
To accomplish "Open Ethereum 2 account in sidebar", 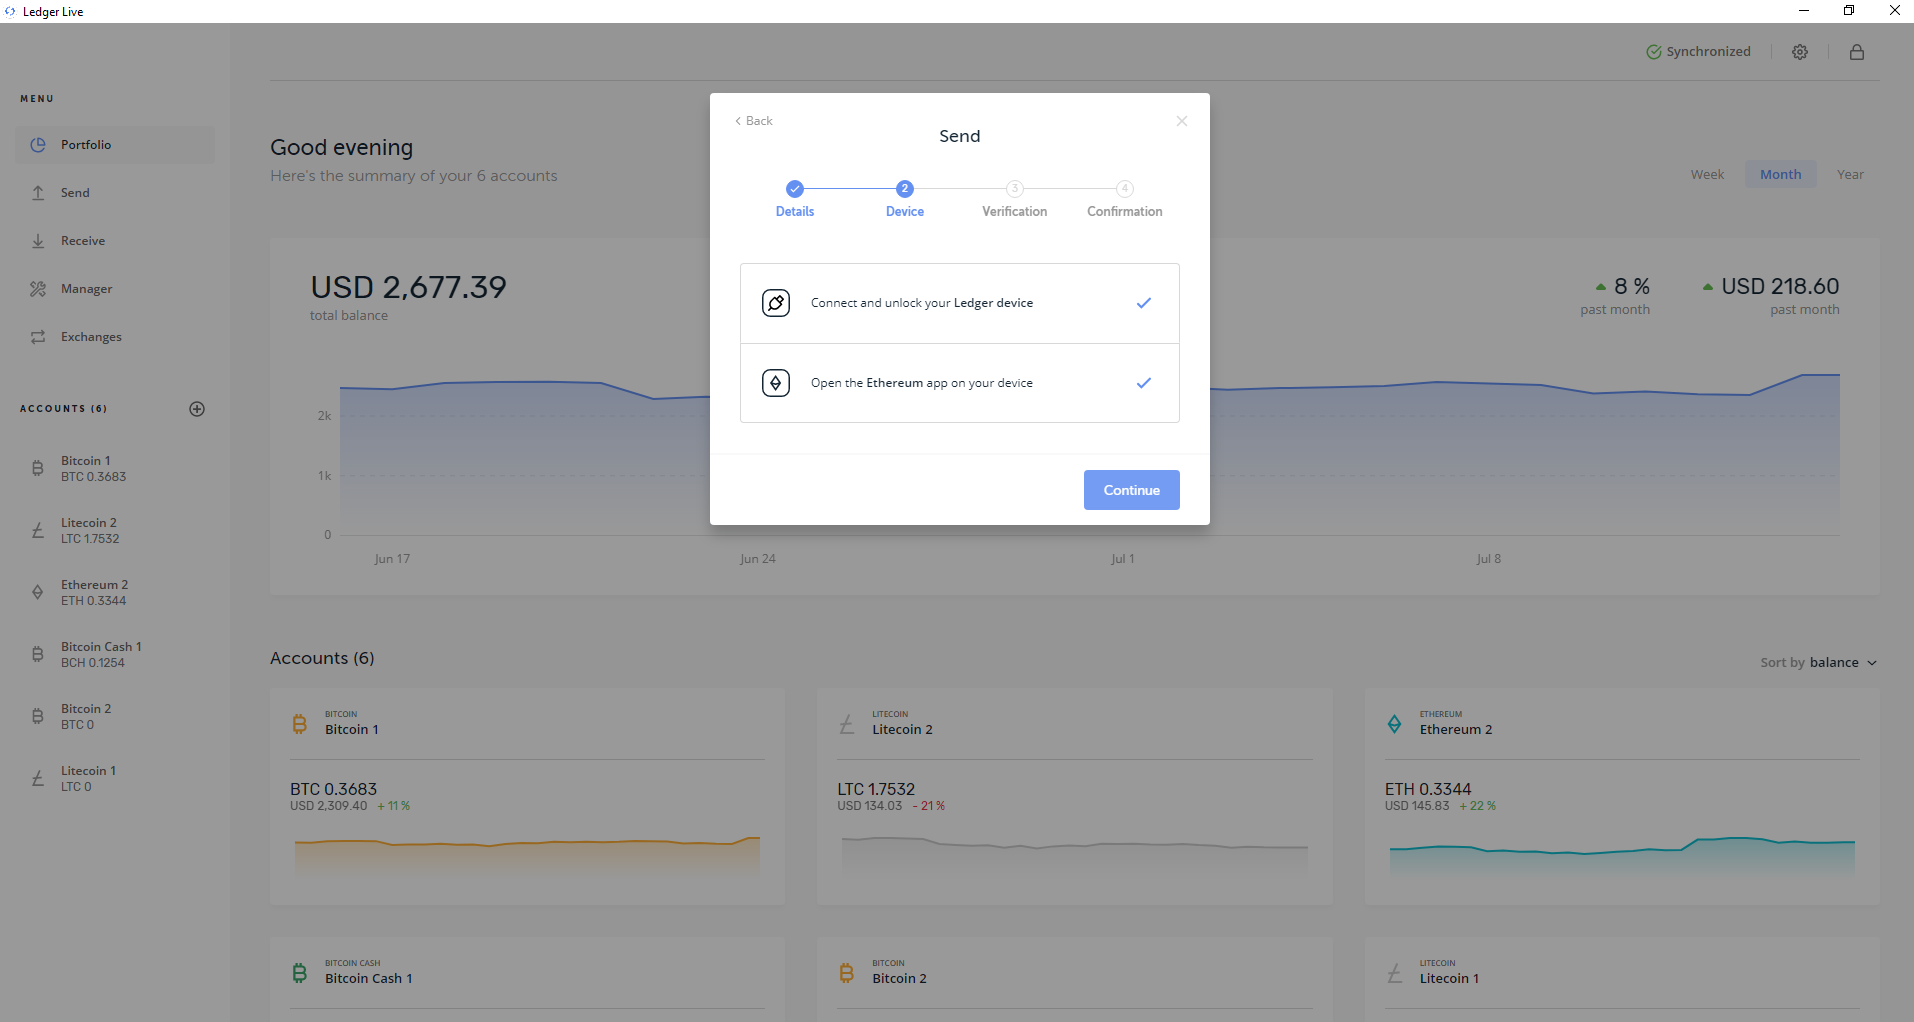I will pos(115,593).
